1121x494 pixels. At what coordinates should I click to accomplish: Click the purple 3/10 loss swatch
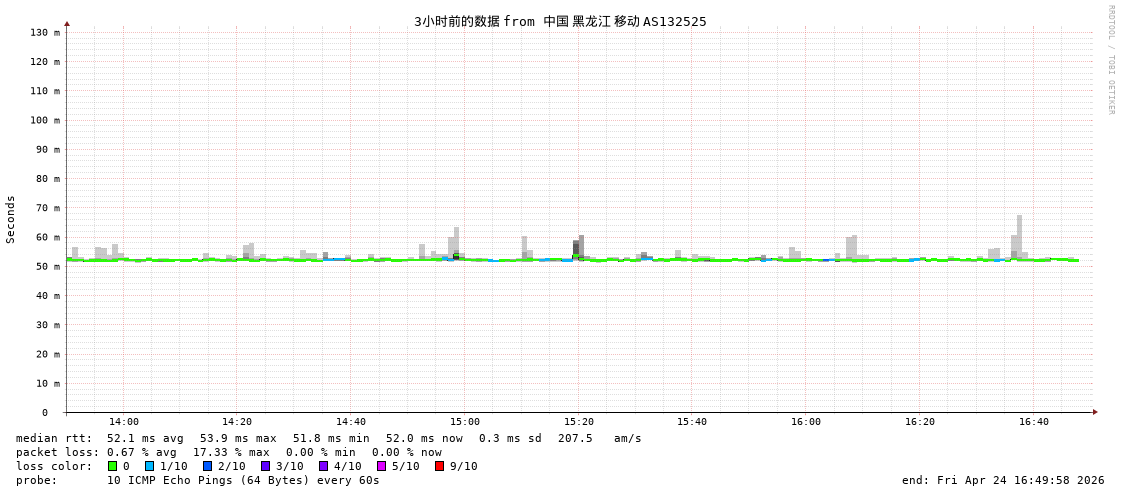tap(266, 466)
